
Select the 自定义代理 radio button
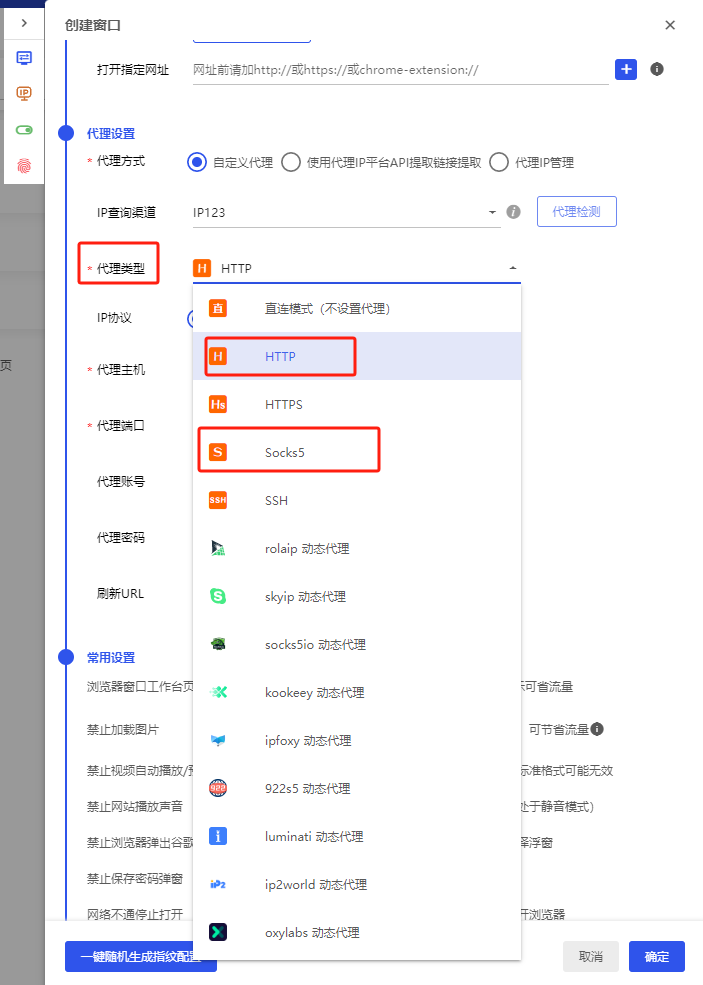click(x=197, y=163)
